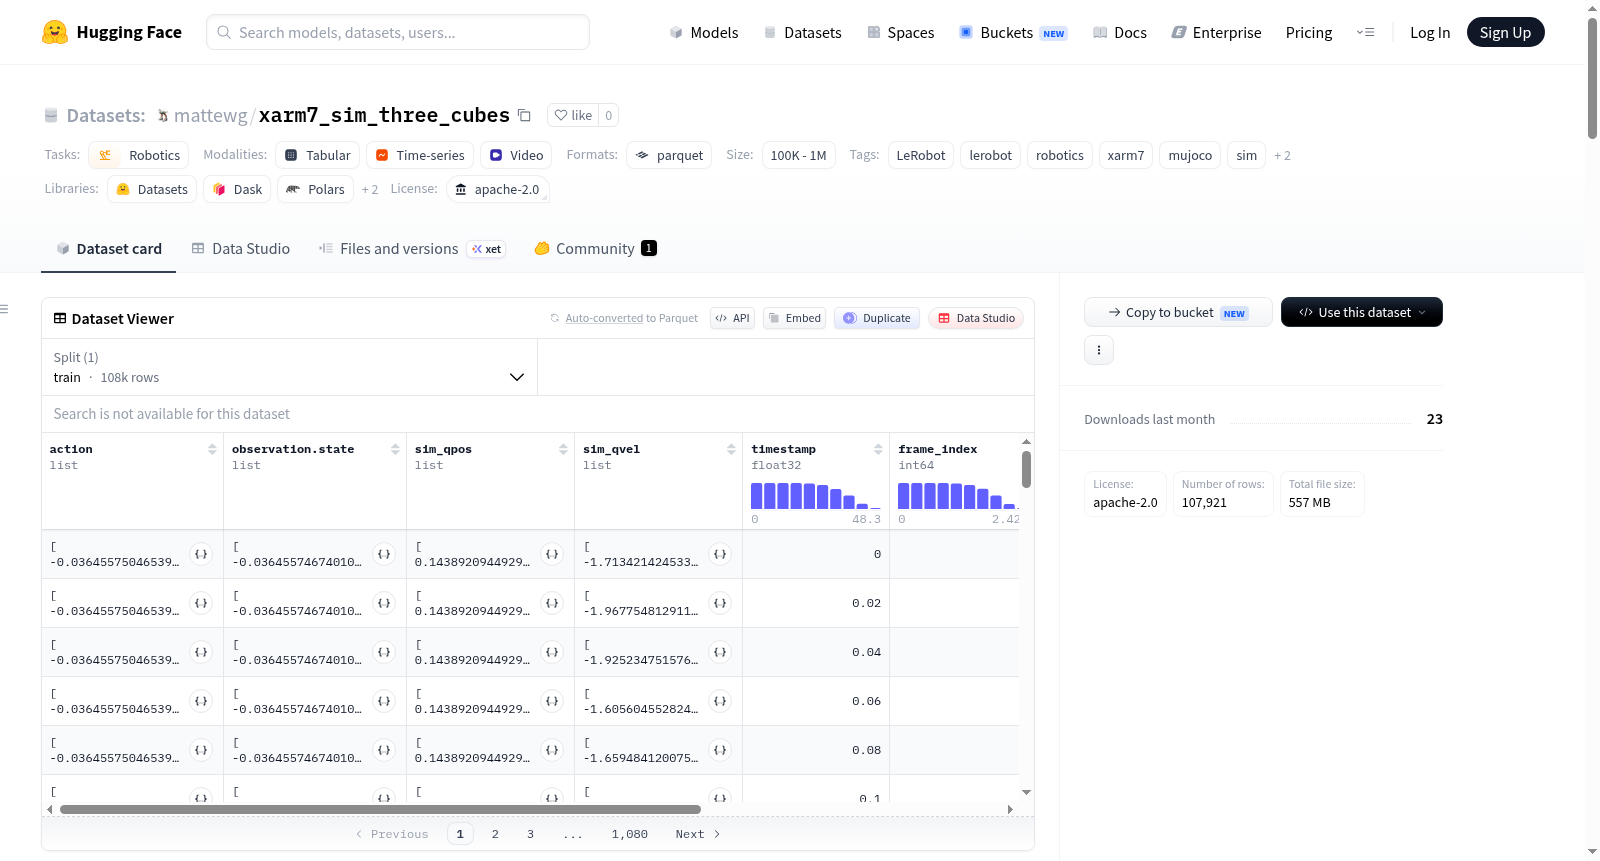Go to page 2 of the table
The image size is (1600, 861).
[495, 834]
